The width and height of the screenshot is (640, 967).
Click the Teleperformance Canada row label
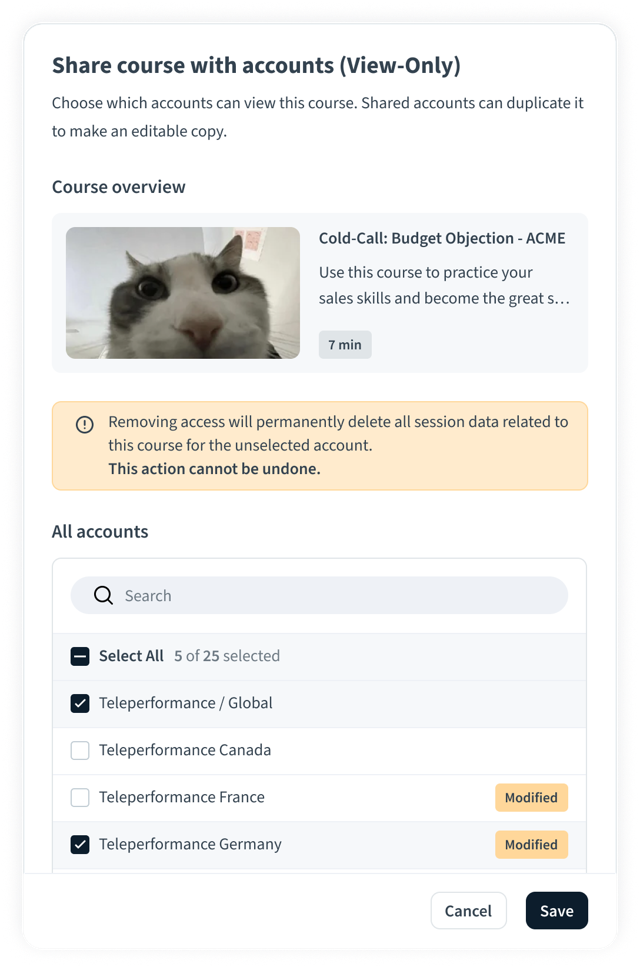tap(185, 751)
